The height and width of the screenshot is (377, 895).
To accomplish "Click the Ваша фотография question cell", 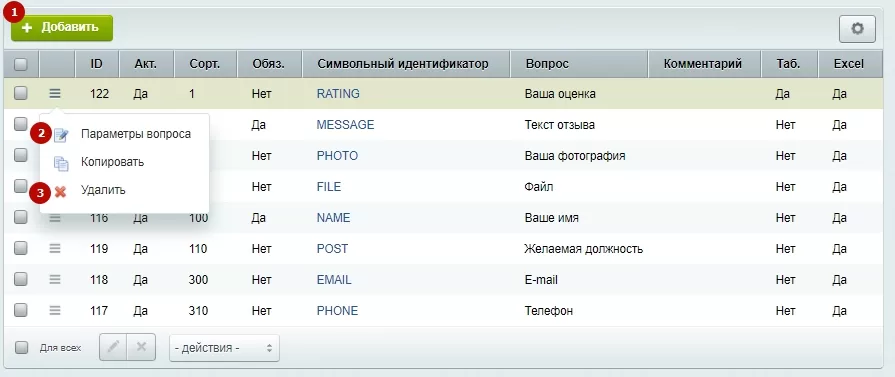I will tap(575, 155).
